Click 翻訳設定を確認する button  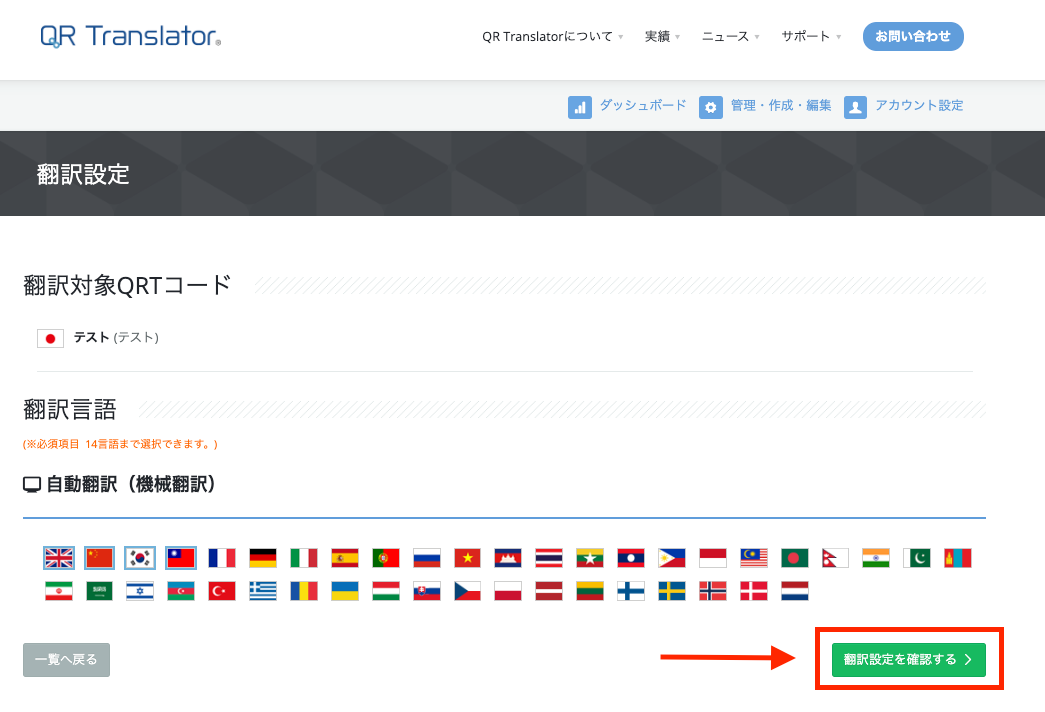click(908, 660)
